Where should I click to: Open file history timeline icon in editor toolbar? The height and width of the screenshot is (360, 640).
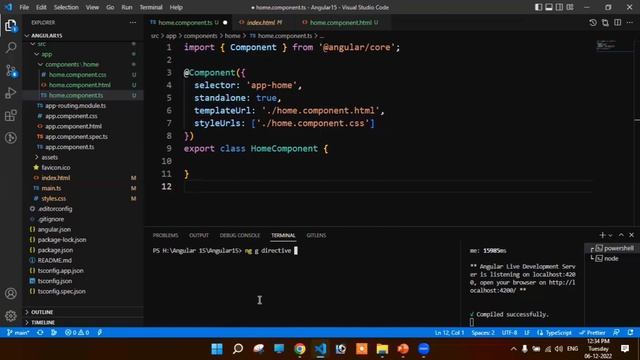[x=593, y=22]
